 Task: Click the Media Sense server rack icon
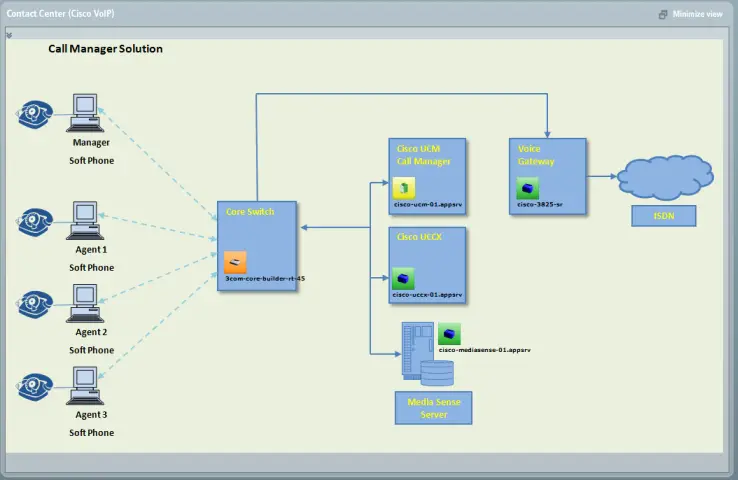pyautogui.click(x=427, y=354)
